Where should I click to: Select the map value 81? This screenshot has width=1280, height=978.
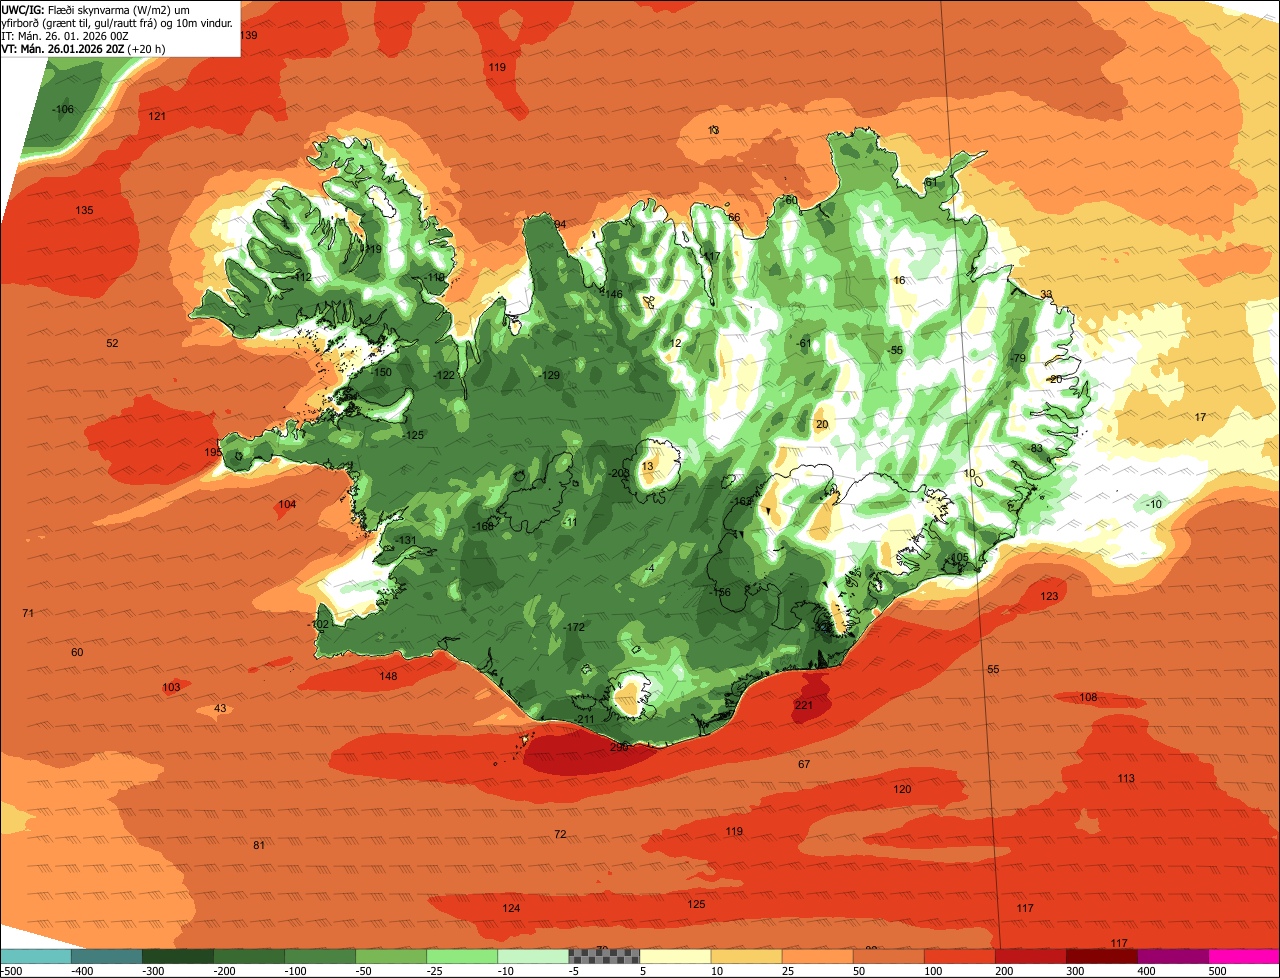tap(259, 845)
